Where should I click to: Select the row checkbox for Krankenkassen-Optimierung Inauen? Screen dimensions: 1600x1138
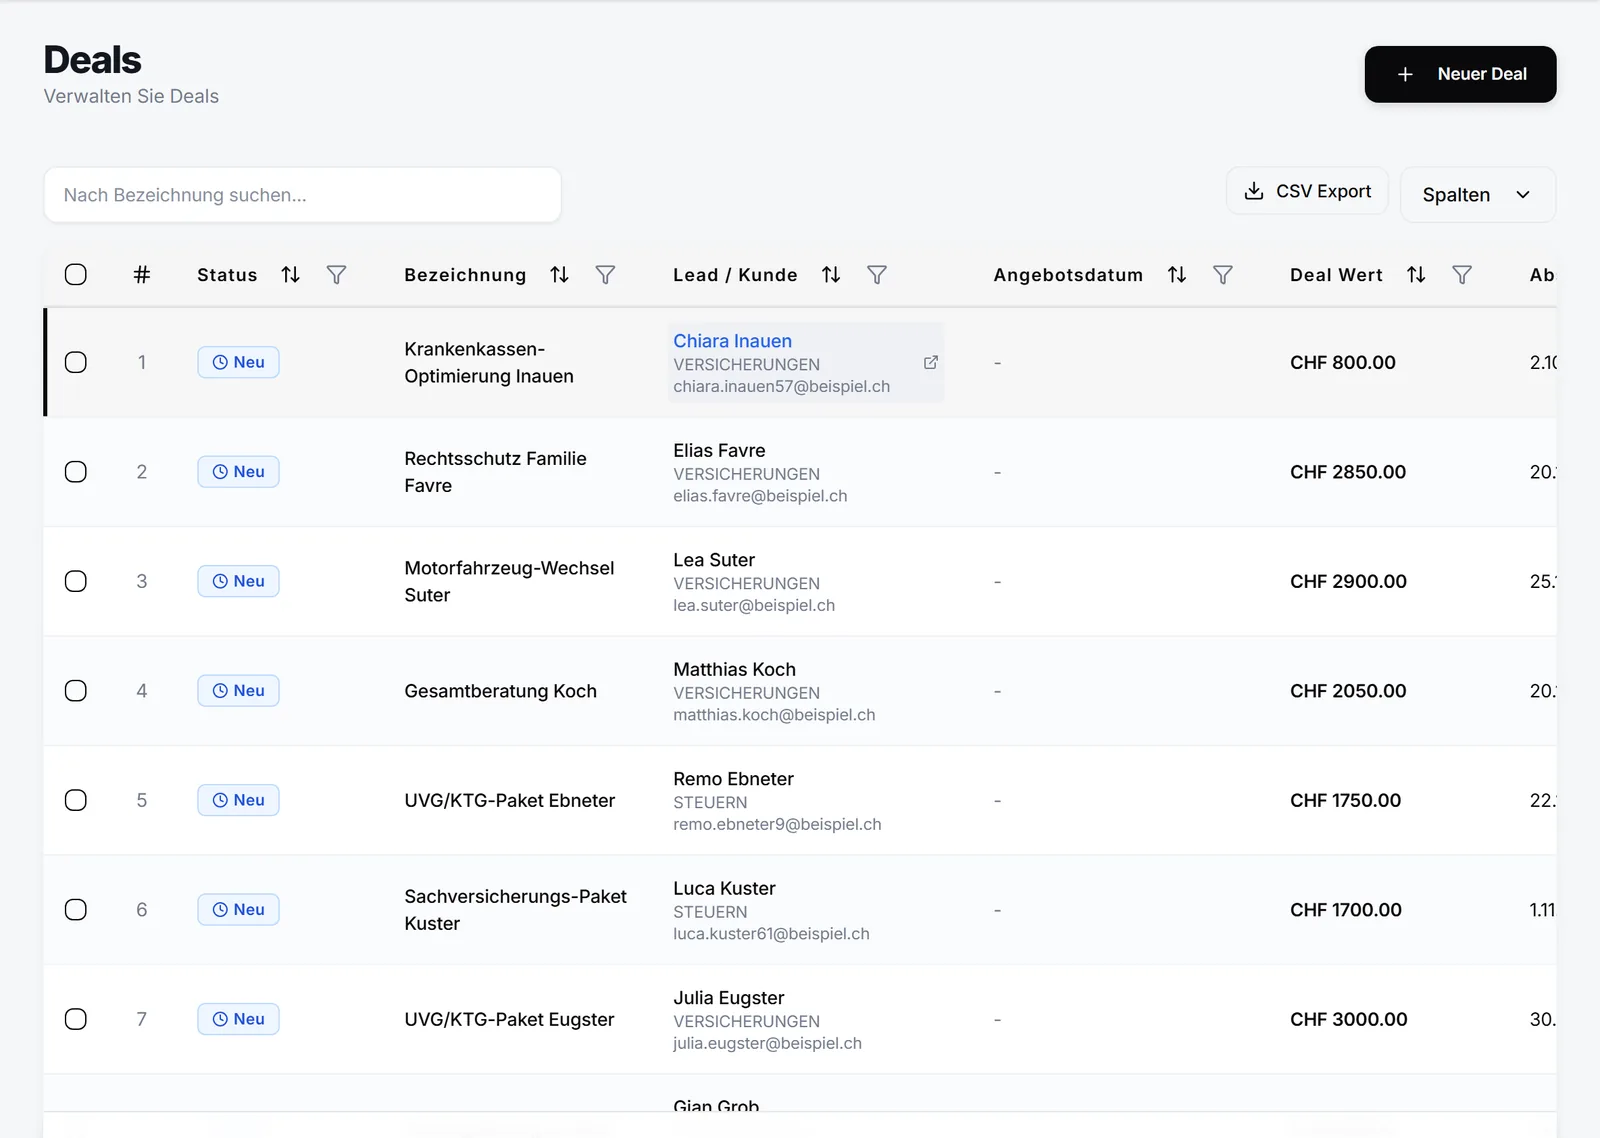[76, 362]
